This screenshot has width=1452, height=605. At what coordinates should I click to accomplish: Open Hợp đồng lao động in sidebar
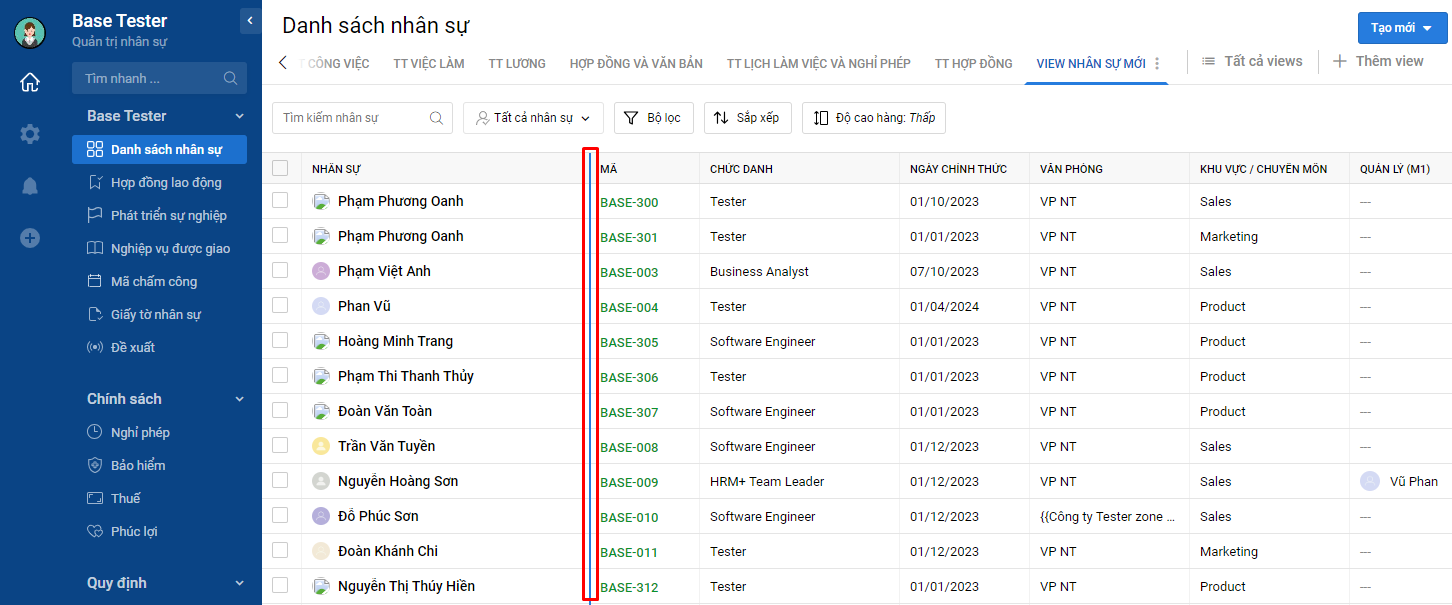[159, 182]
